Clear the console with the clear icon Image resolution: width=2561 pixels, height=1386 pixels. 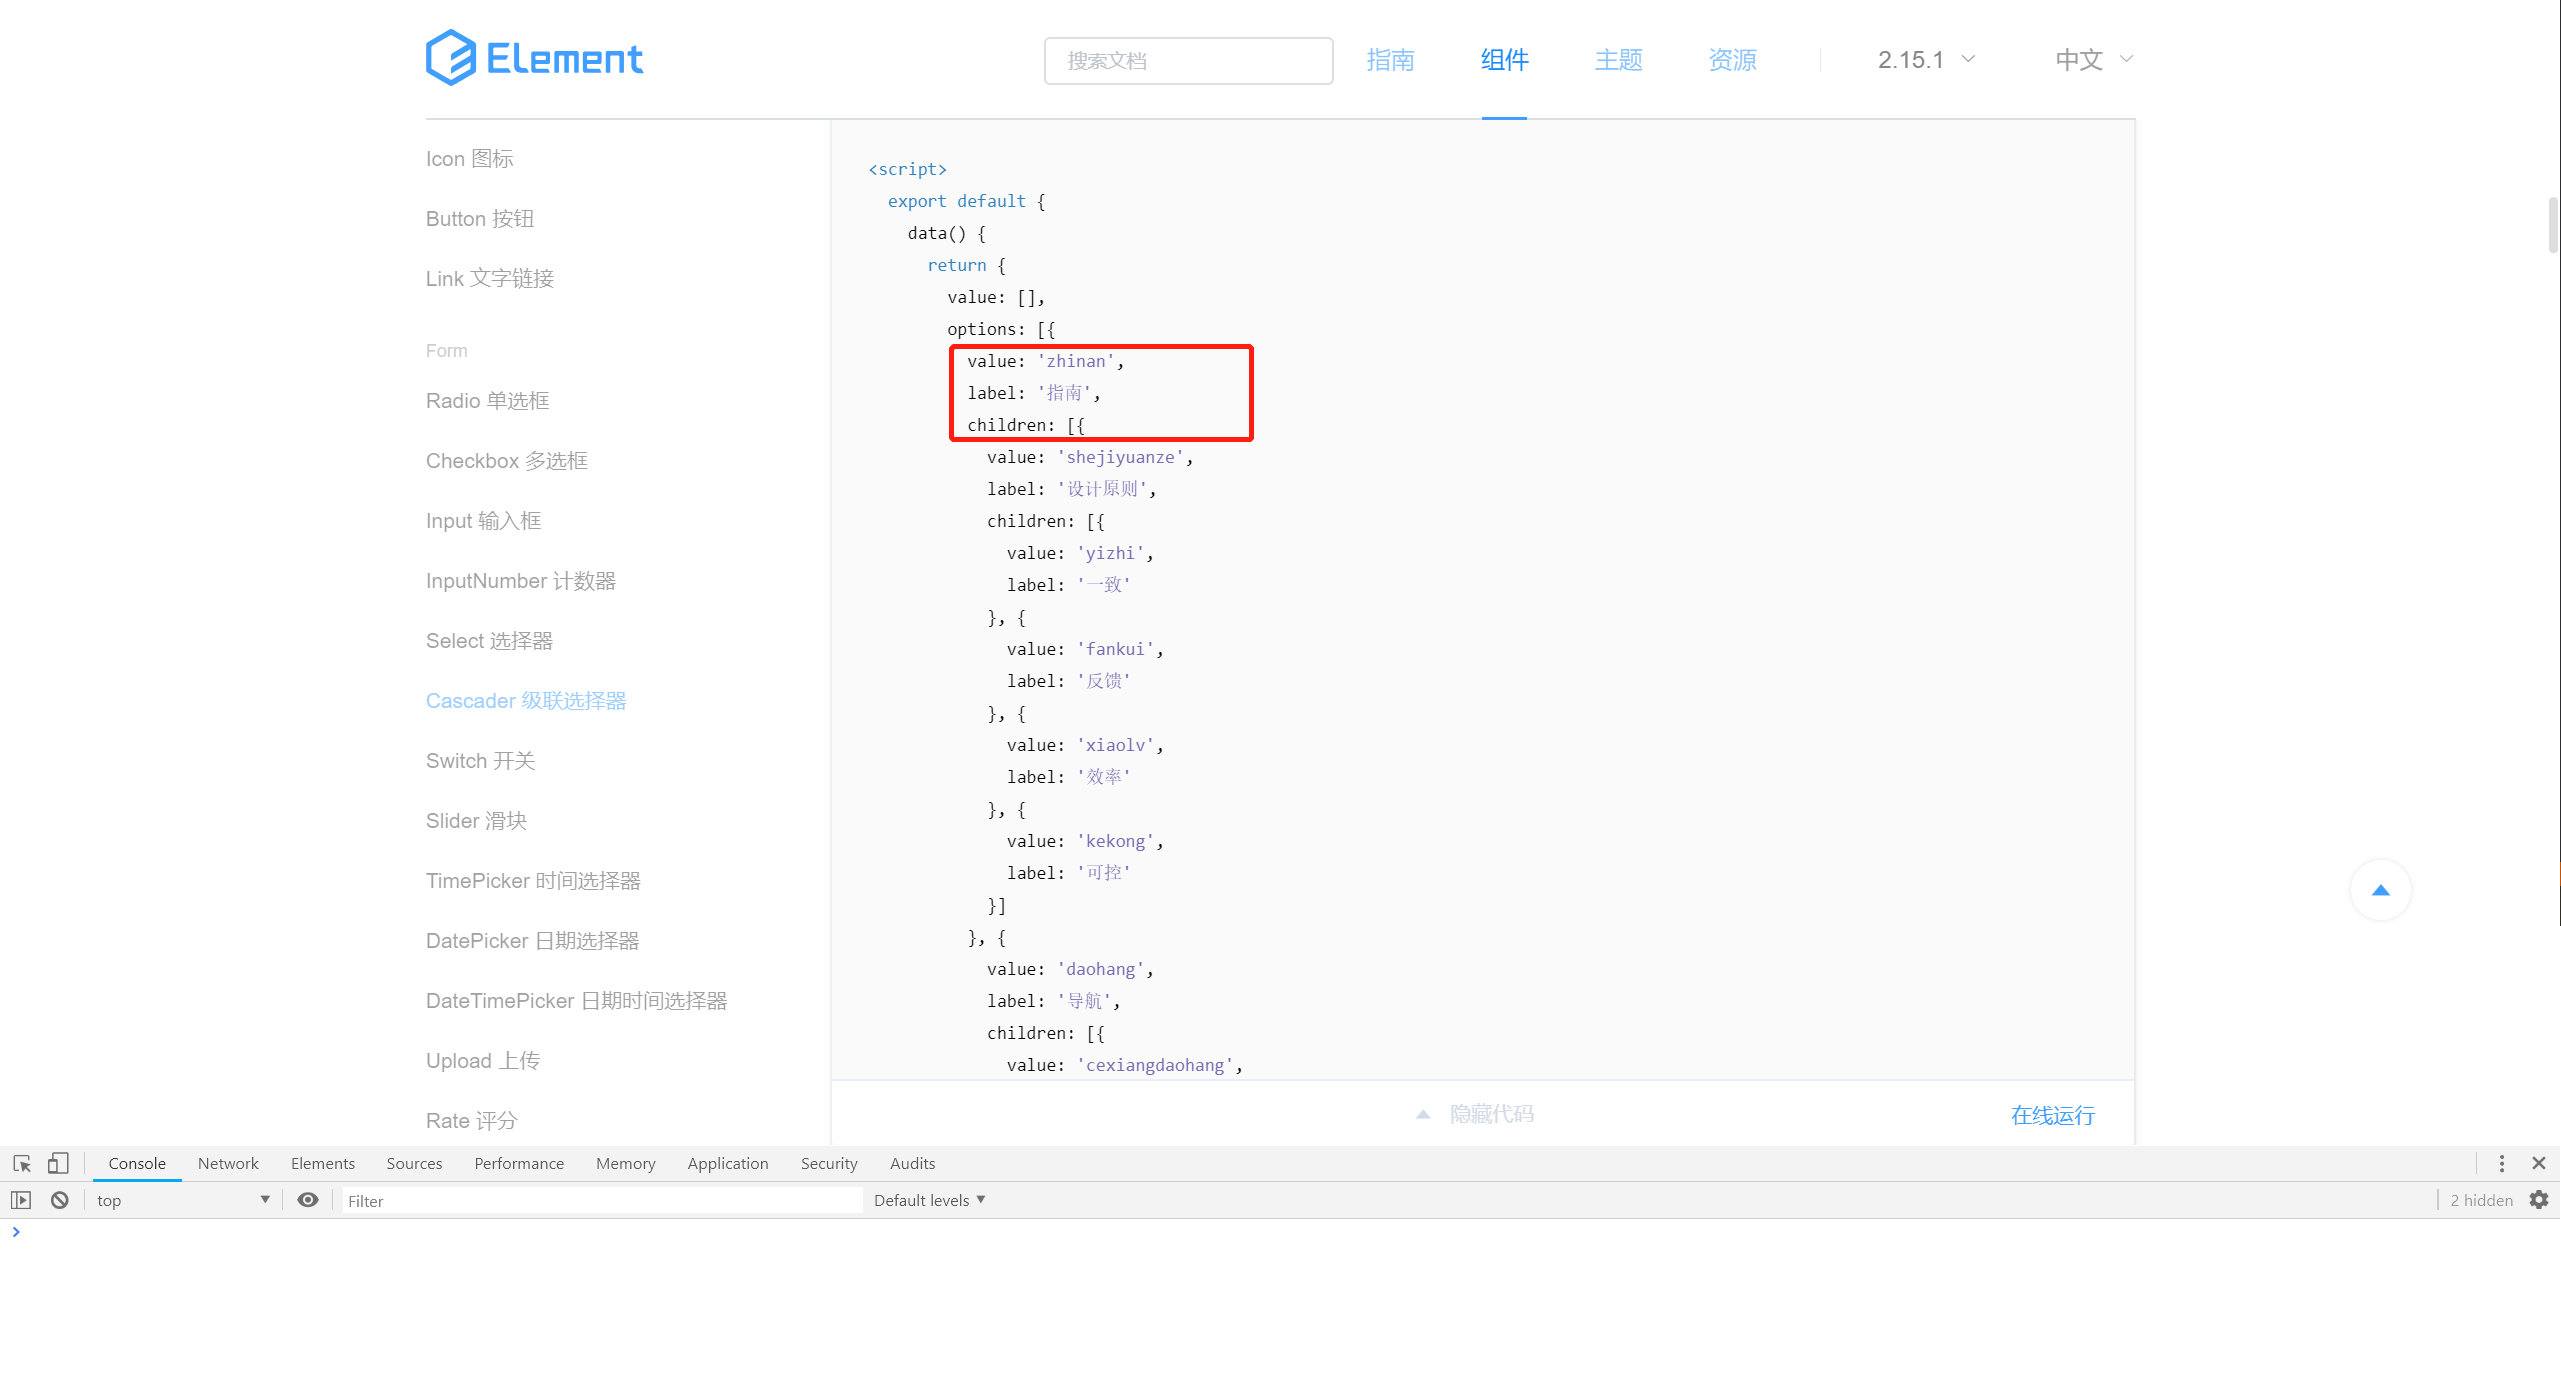tap(59, 1200)
